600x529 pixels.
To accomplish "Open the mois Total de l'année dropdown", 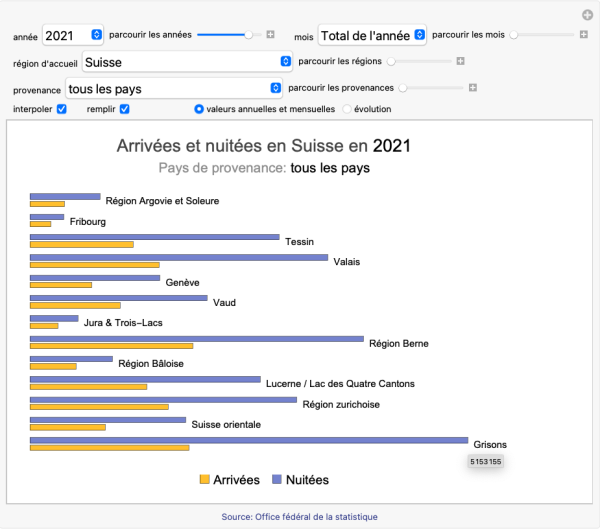I will point(373,35).
